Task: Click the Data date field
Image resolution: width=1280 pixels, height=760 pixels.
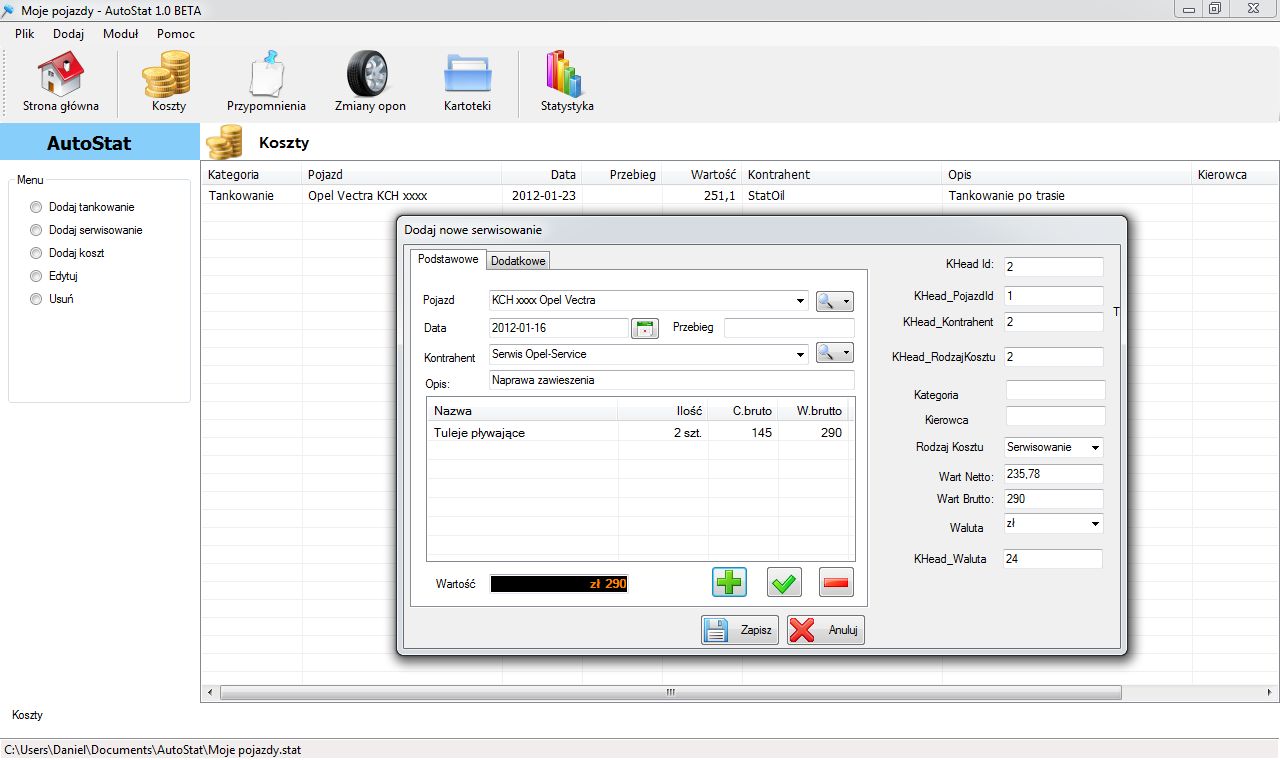Action: (x=559, y=328)
